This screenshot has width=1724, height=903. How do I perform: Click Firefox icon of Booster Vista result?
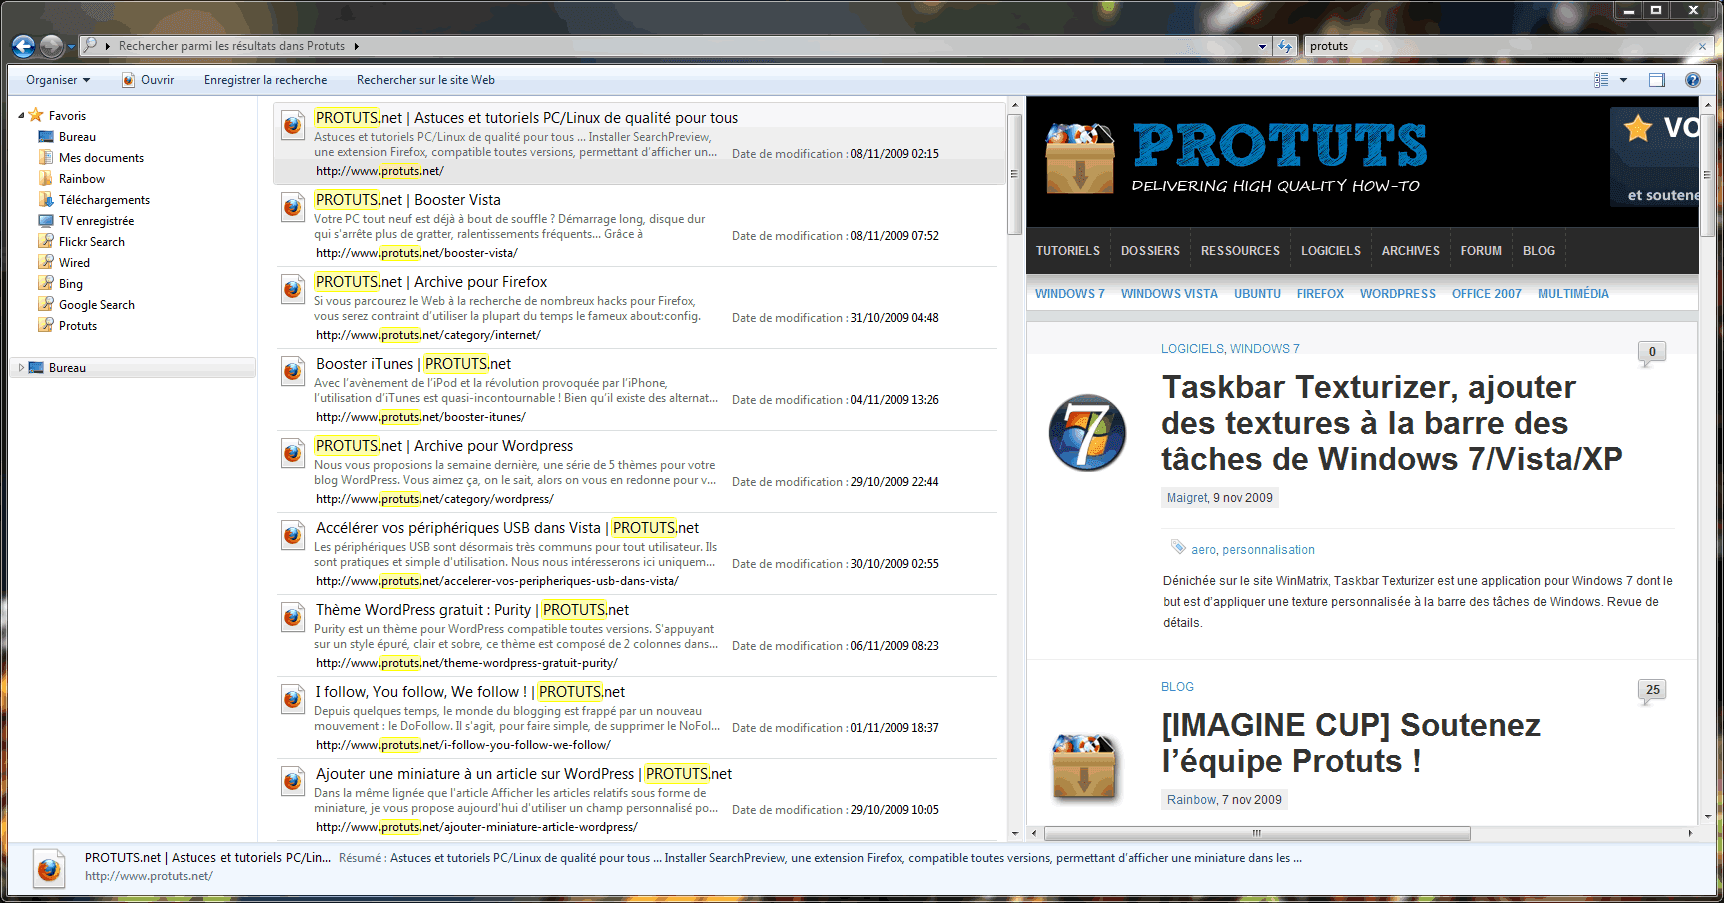[x=293, y=207]
